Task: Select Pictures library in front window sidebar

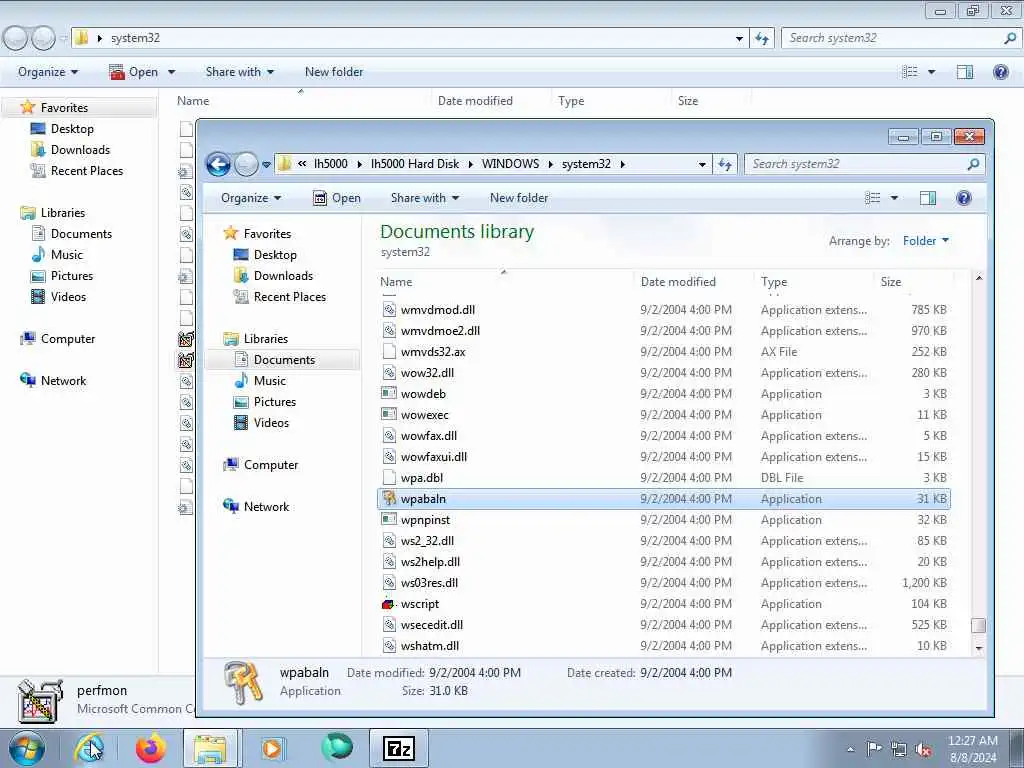Action: 274,402
